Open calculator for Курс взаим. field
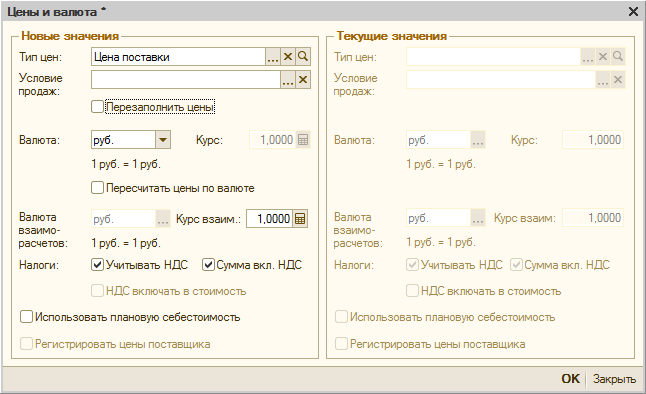This screenshot has height=394, width=646. point(300,219)
